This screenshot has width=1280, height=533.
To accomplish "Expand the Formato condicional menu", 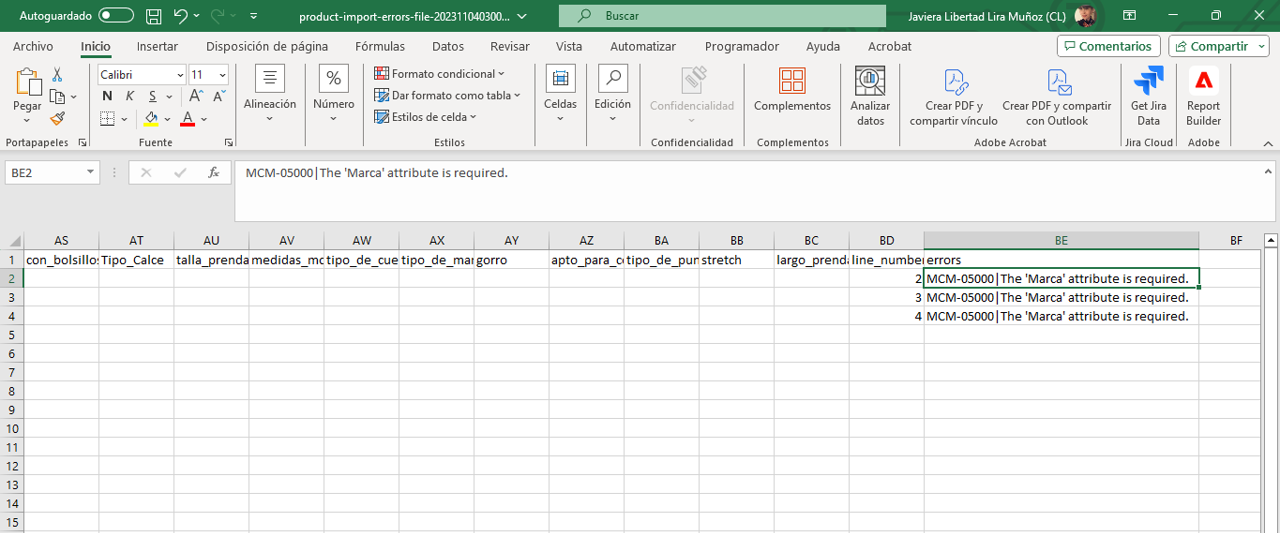I will [440, 74].
